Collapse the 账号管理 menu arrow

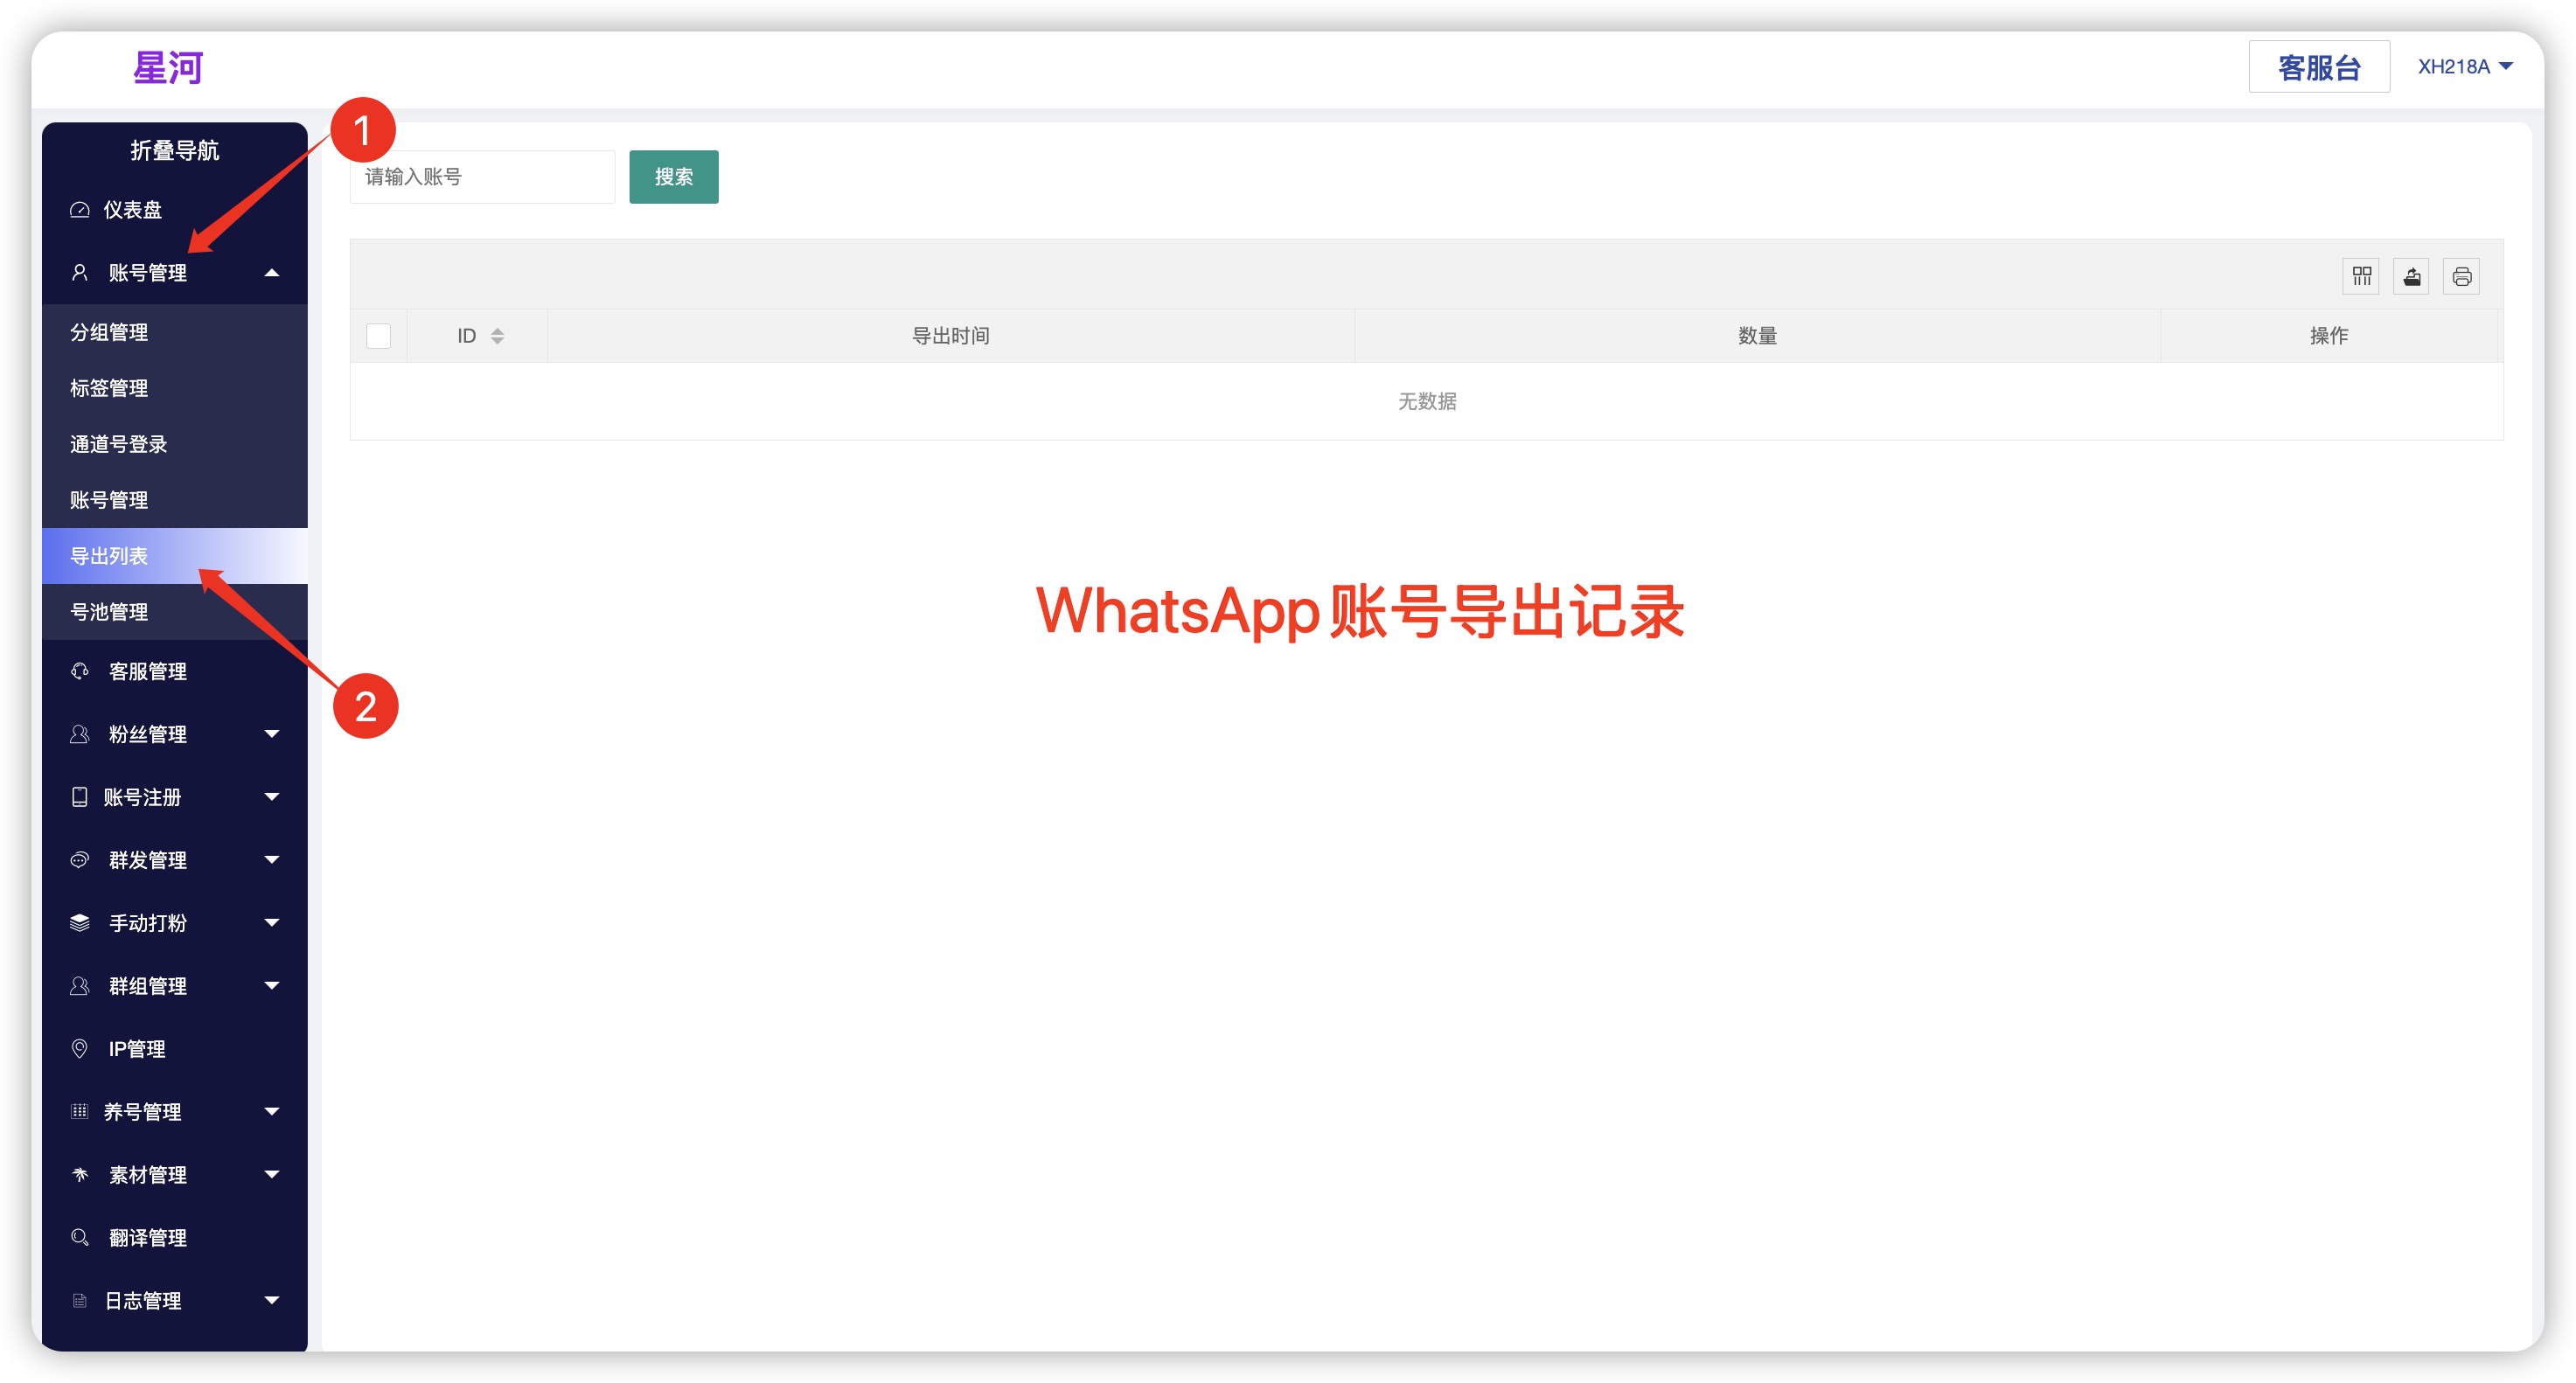(271, 273)
